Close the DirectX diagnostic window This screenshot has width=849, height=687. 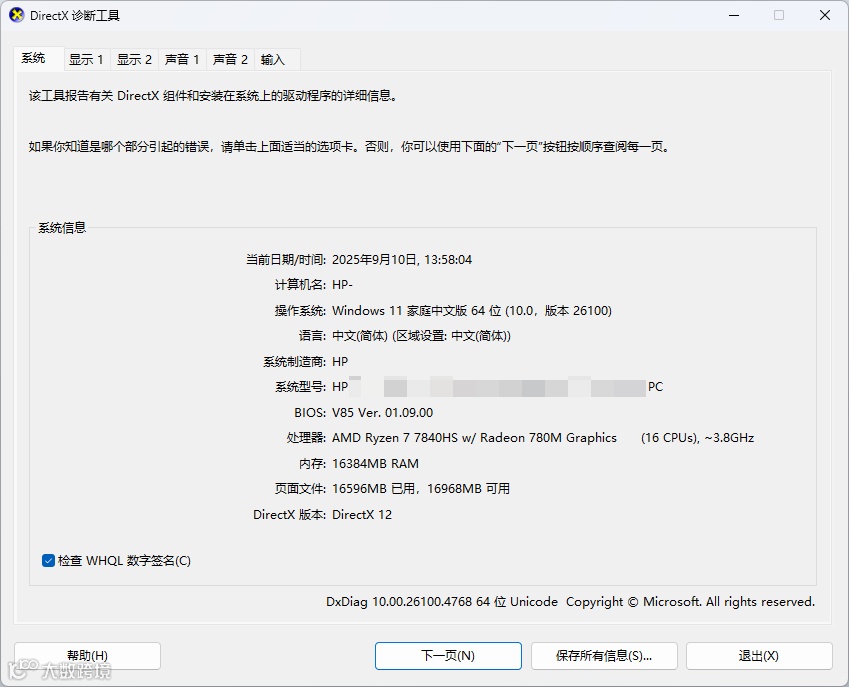(825, 15)
